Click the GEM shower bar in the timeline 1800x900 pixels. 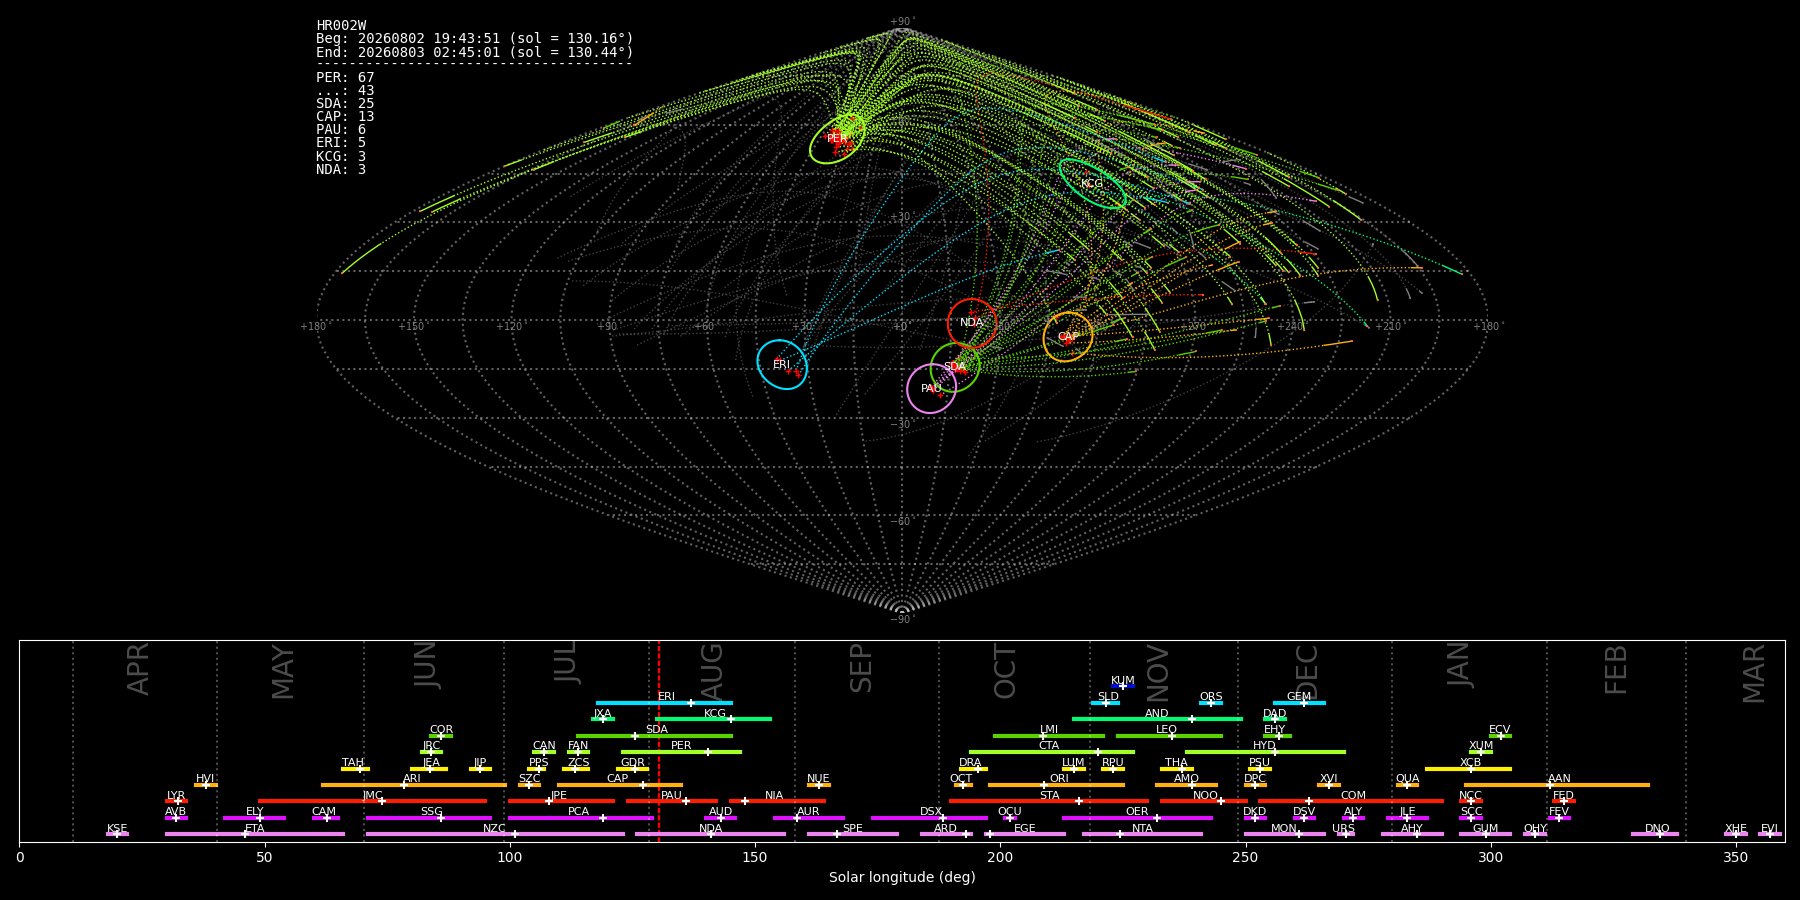coord(1299,703)
